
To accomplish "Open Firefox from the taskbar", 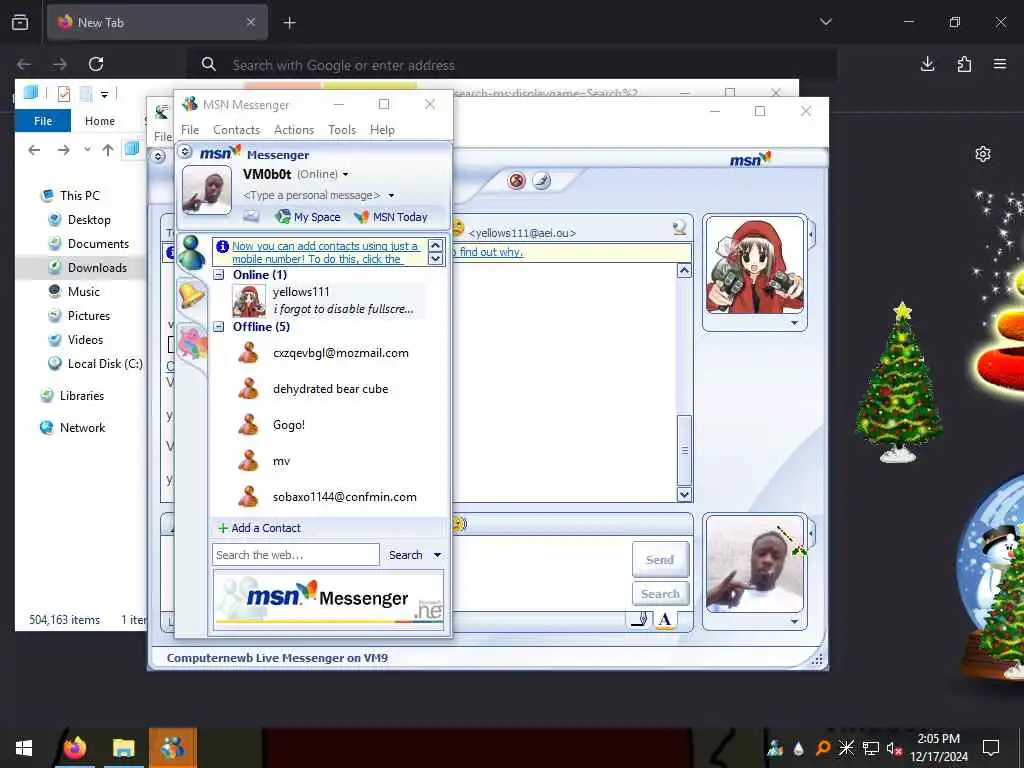I will click(x=74, y=748).
